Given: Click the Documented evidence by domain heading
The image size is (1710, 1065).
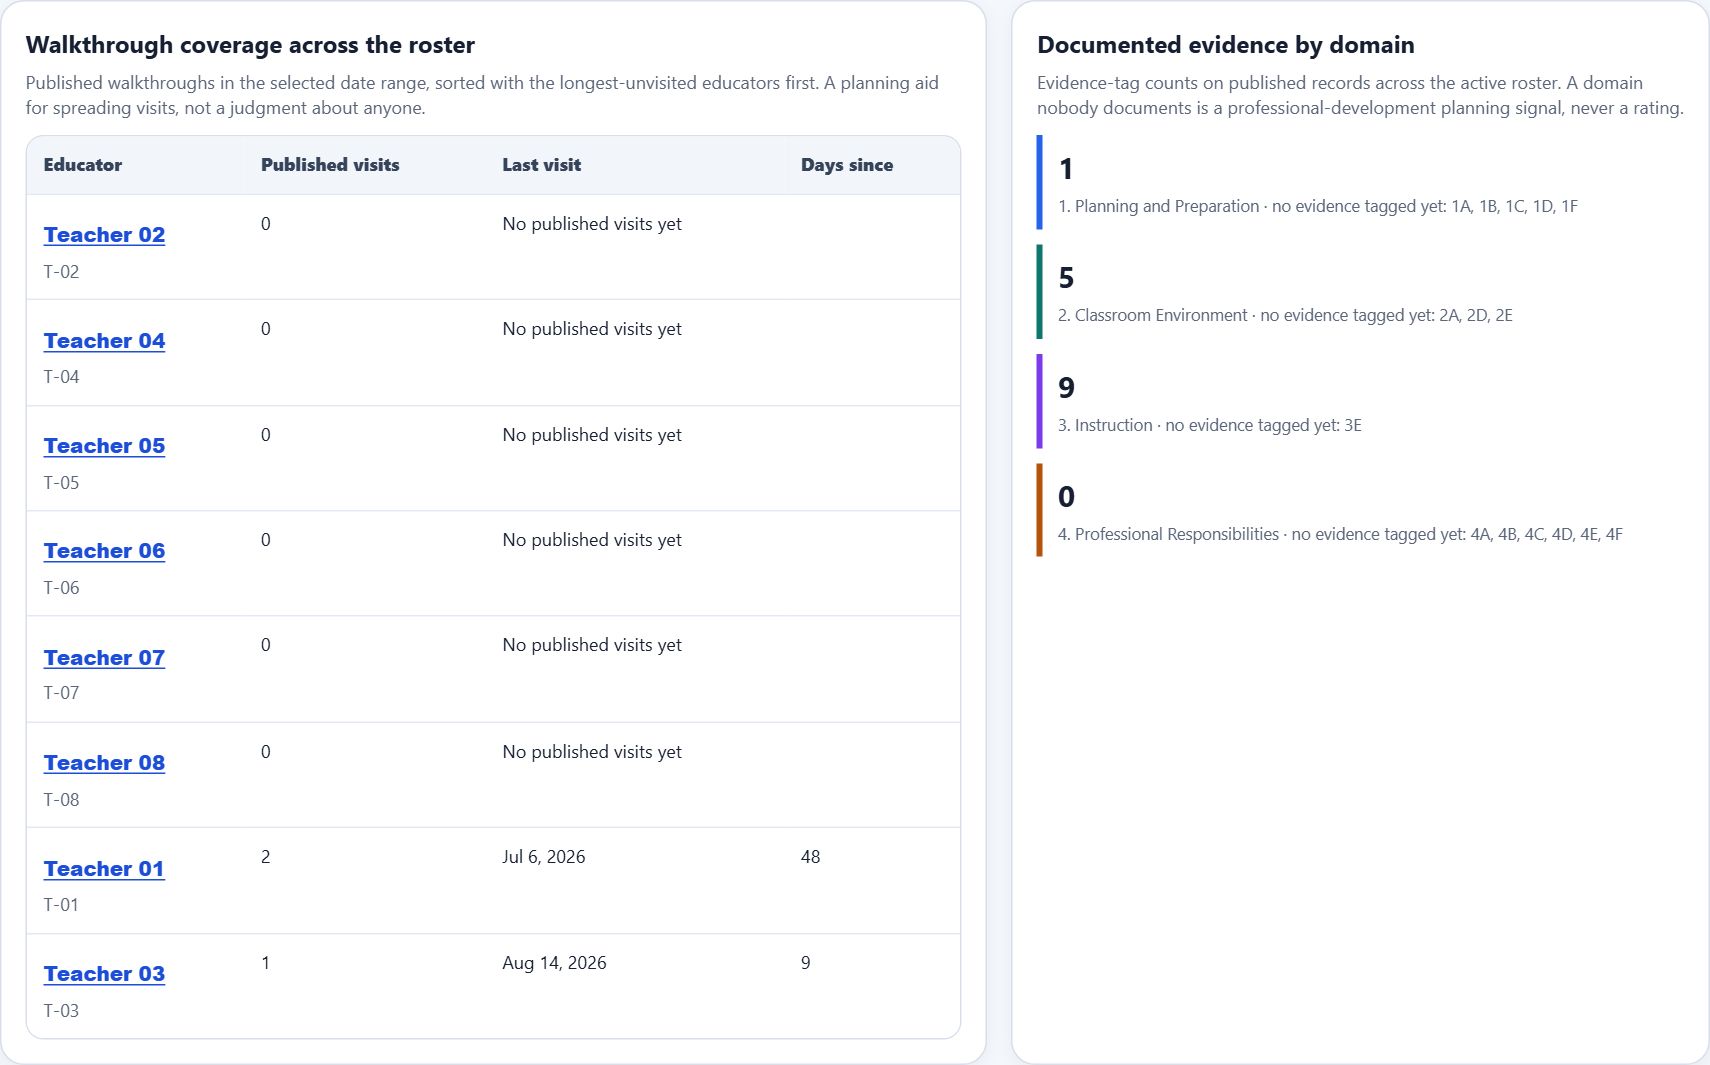Looking at the screenshot, I should (1226, 45).
